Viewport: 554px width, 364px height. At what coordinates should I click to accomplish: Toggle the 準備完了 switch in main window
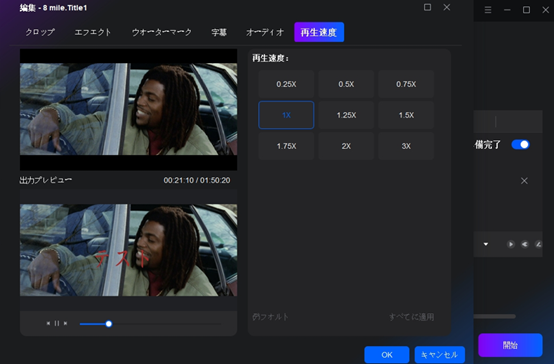point(520,145)
